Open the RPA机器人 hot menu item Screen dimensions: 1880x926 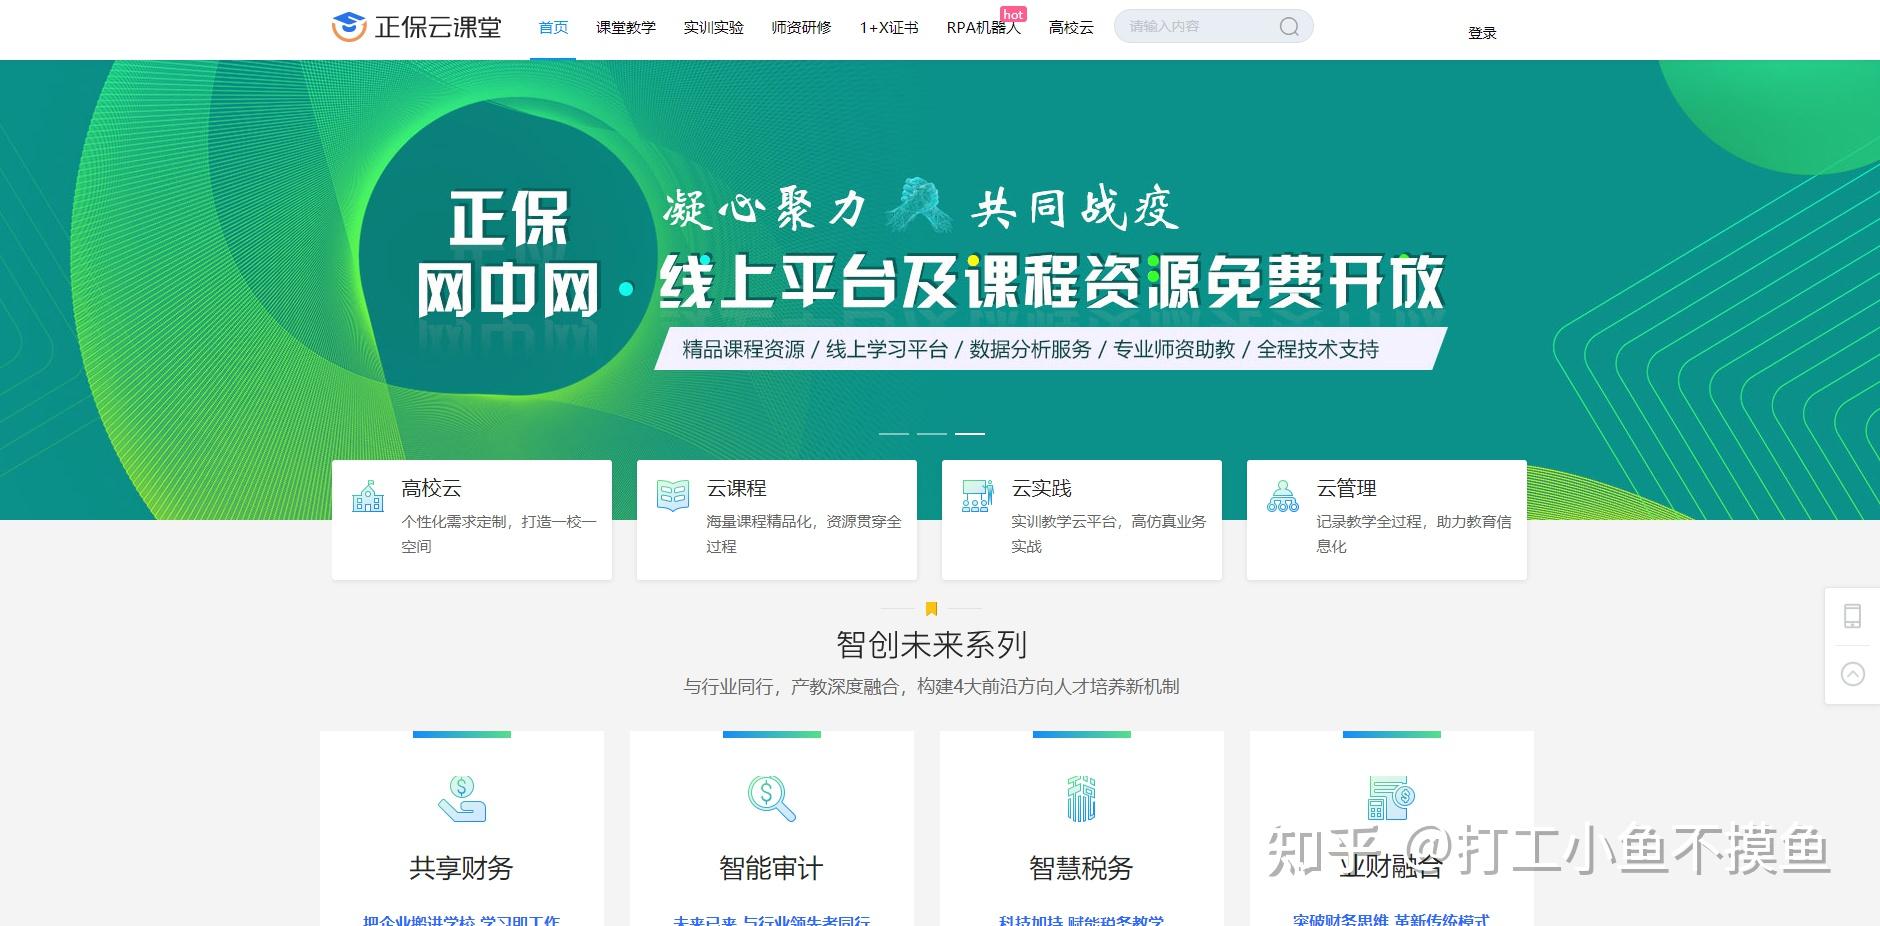[983, 28]
